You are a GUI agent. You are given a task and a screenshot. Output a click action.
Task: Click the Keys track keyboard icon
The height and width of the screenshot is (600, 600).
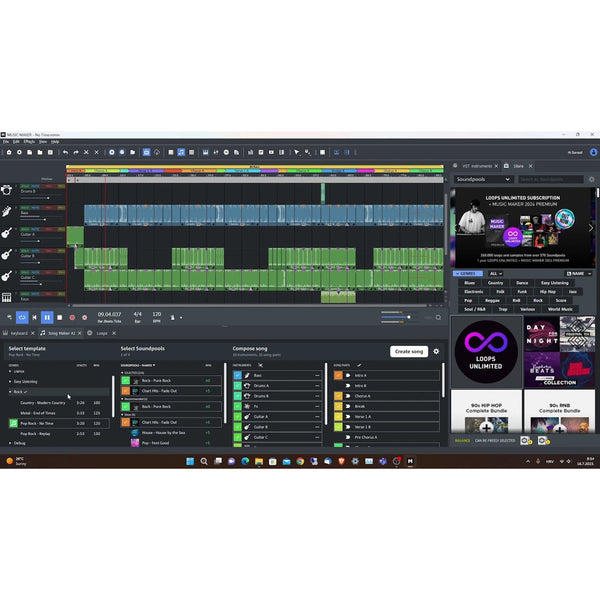(7, 297)
